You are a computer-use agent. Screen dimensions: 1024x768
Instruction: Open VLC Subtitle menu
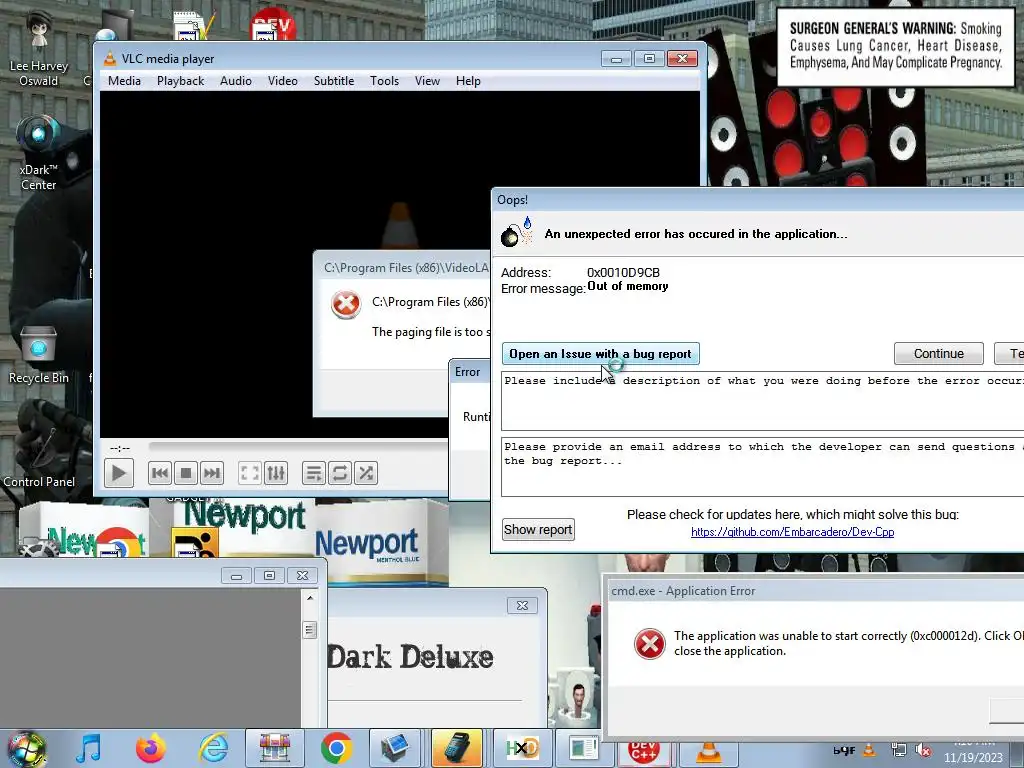(334, 81)
